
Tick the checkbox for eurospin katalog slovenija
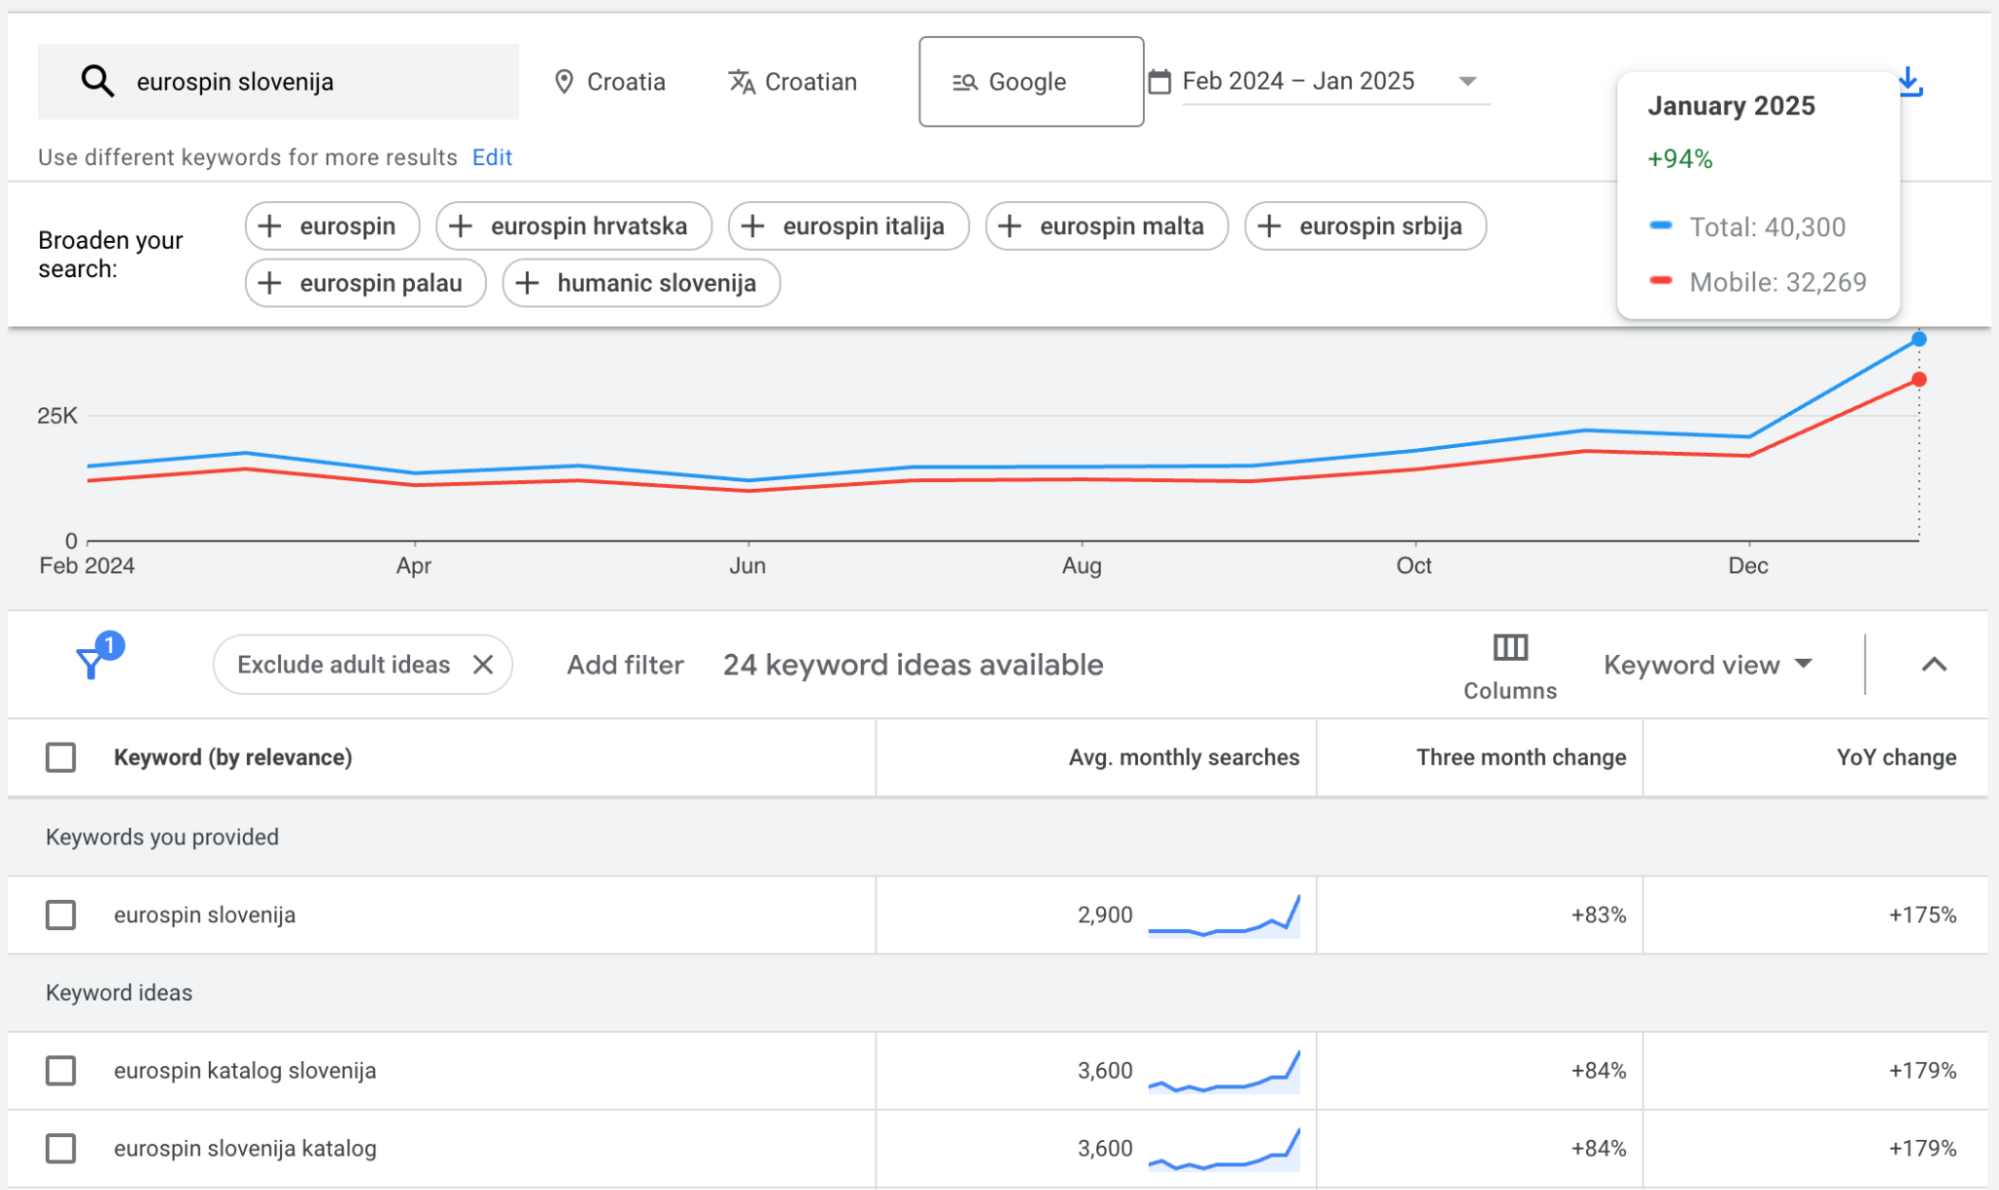61,1071
